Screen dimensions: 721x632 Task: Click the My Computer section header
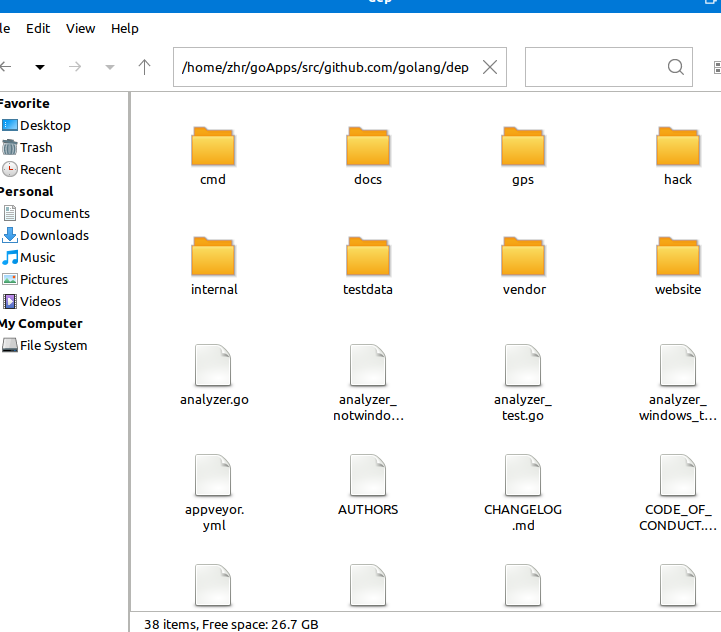(x=41, y=323)
